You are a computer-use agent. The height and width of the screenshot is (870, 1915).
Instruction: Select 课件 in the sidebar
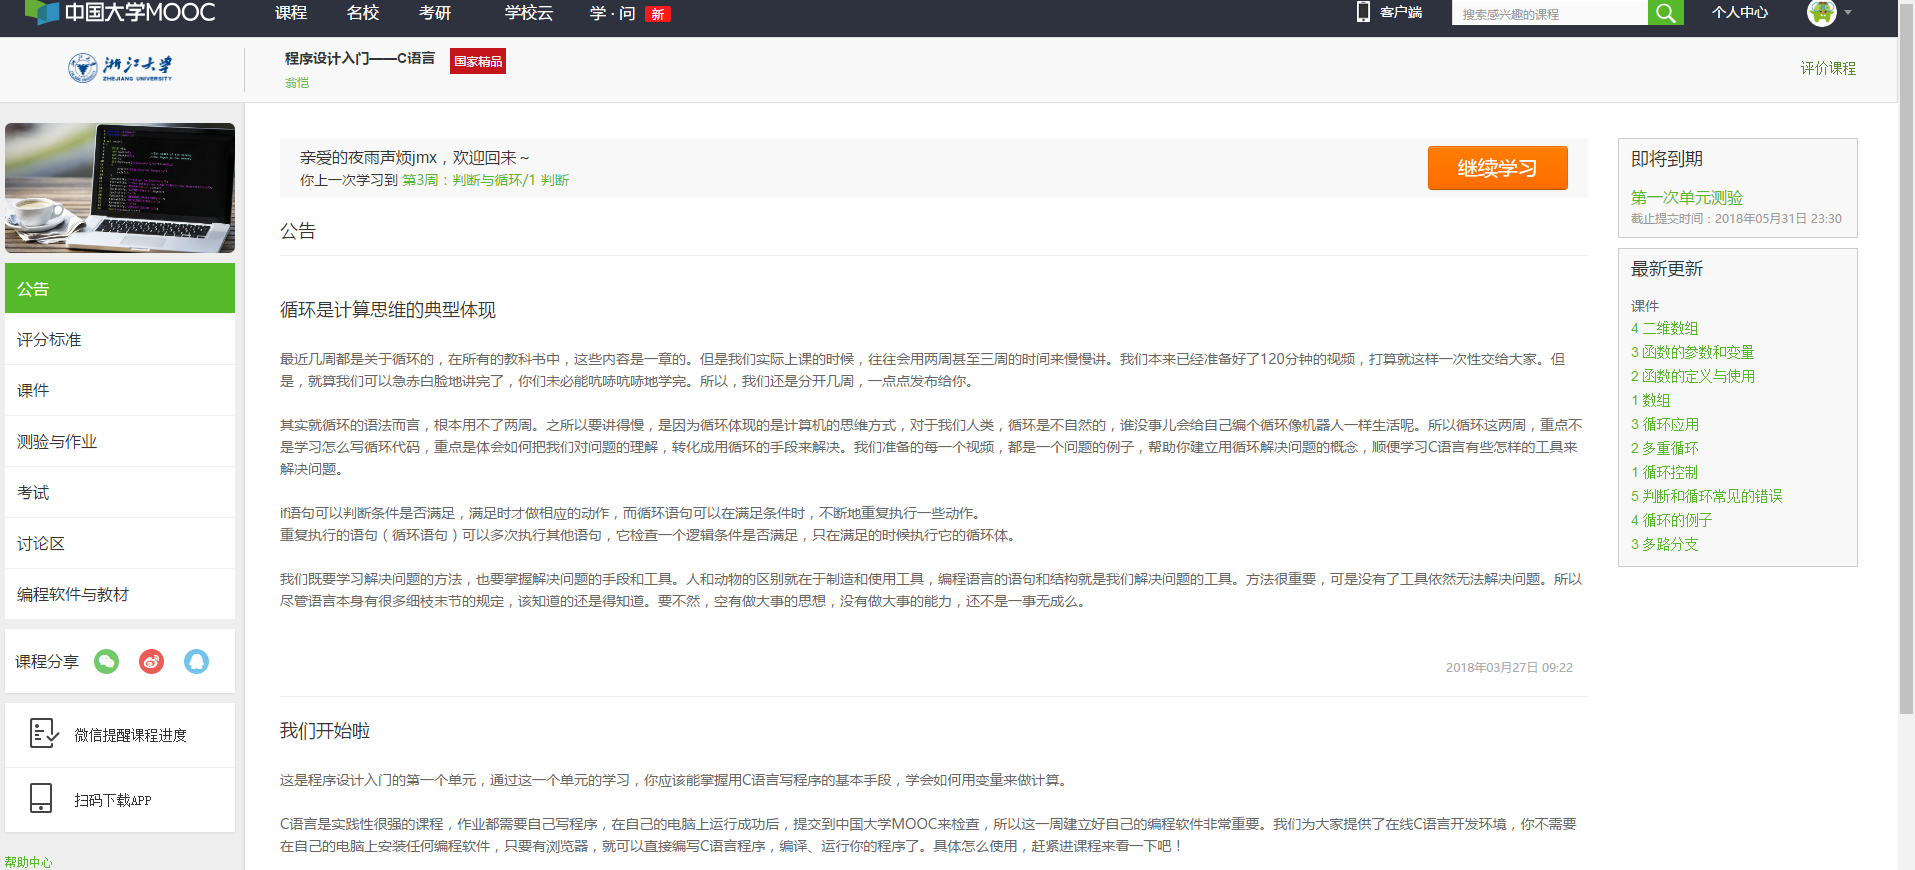click(120, 390)
